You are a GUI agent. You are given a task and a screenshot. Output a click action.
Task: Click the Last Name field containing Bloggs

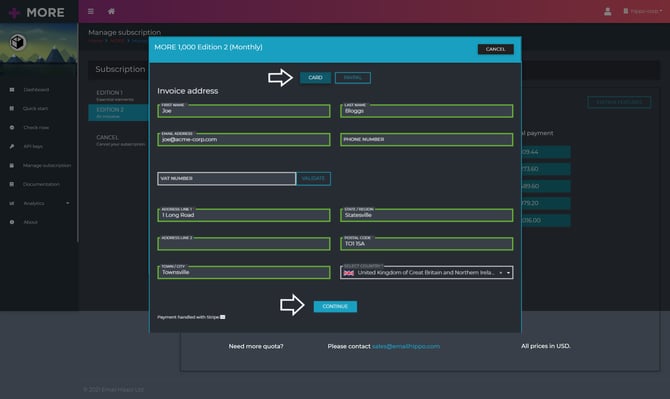click(426, 111)
